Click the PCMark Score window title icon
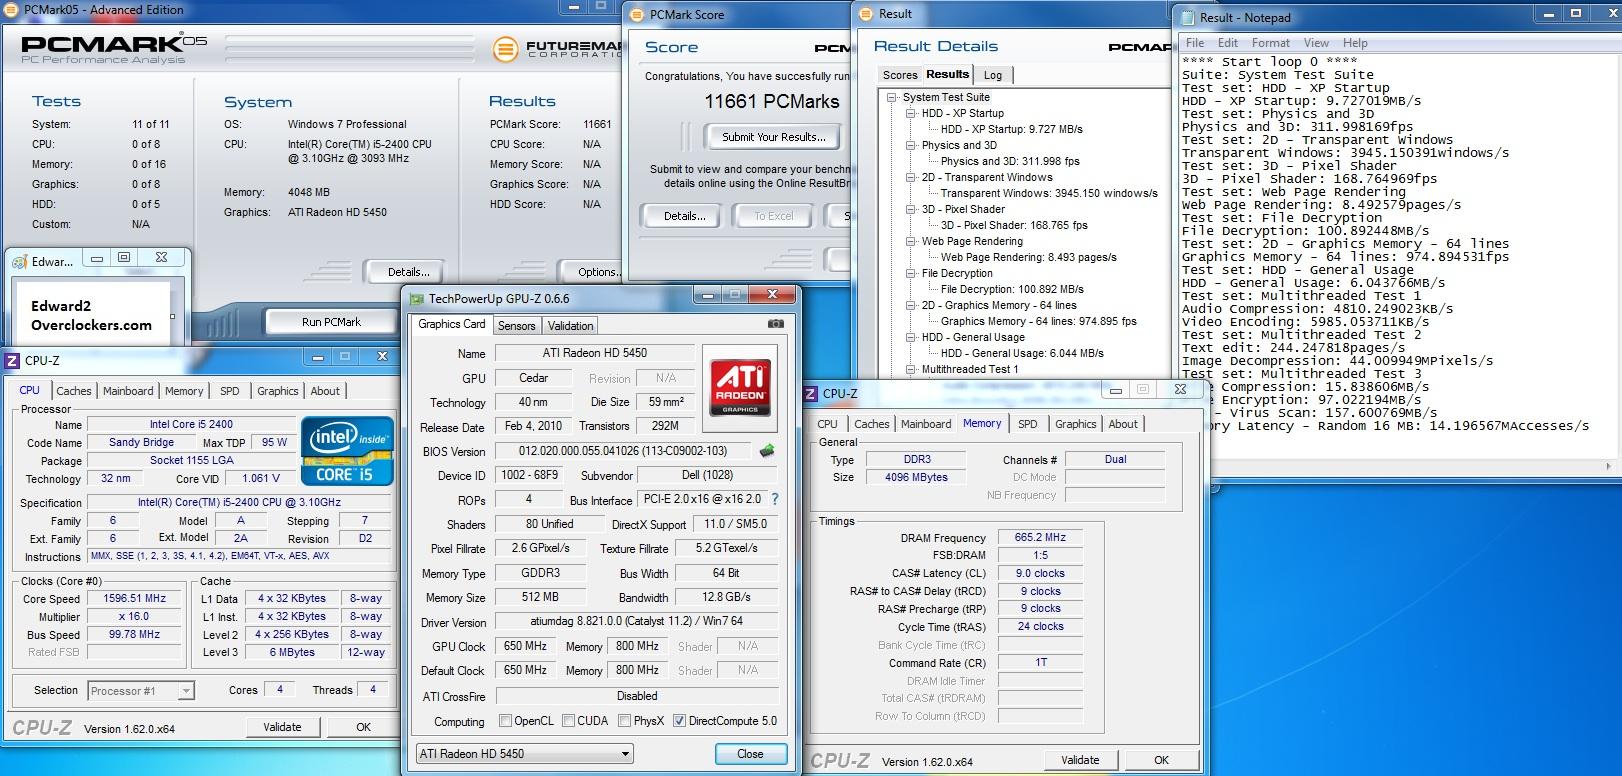Viewport: 1622px width, 776px height. point(637,15)
